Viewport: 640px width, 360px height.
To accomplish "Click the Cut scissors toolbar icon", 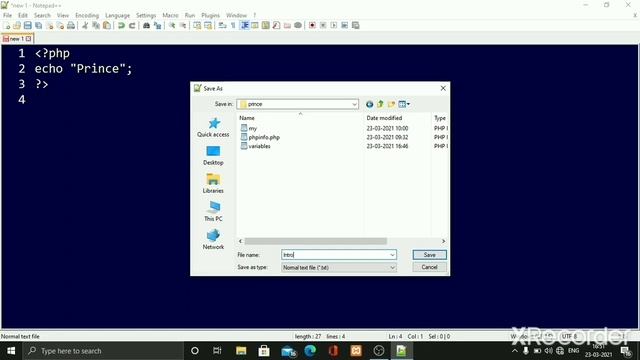I will (85, 25).
